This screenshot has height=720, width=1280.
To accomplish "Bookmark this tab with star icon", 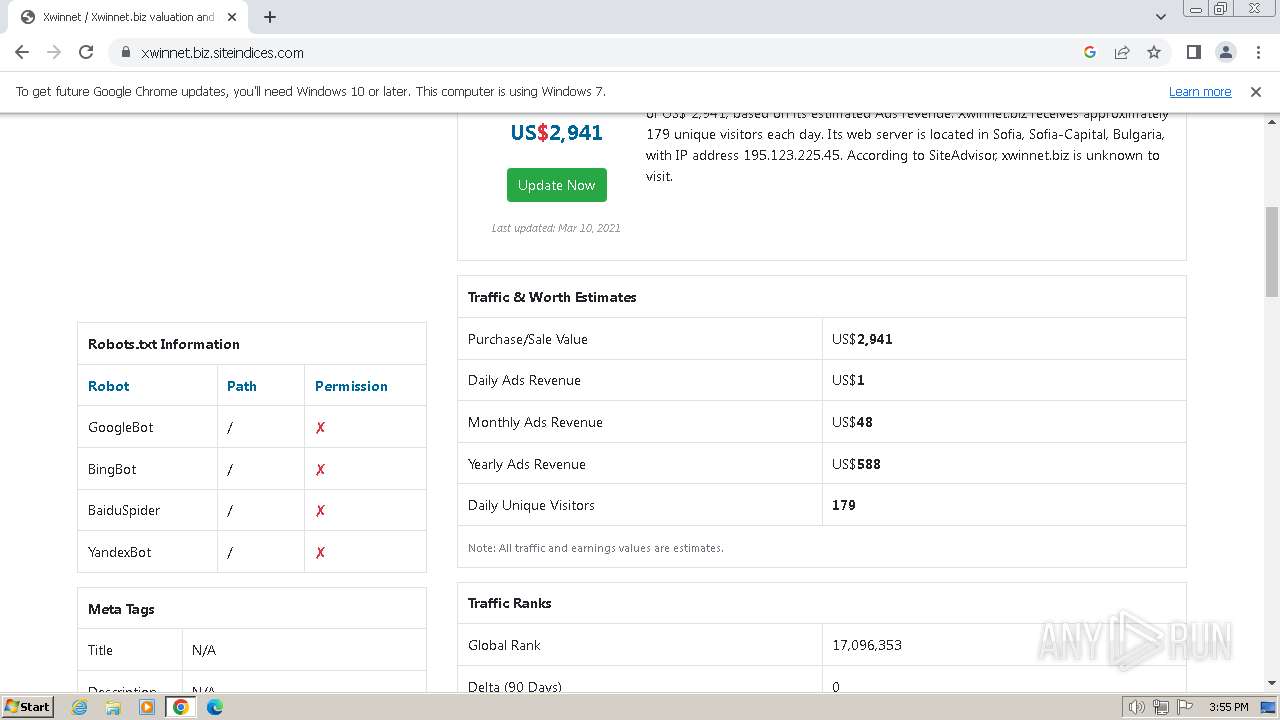I will pyautogui.click(x=1154, y=52).
